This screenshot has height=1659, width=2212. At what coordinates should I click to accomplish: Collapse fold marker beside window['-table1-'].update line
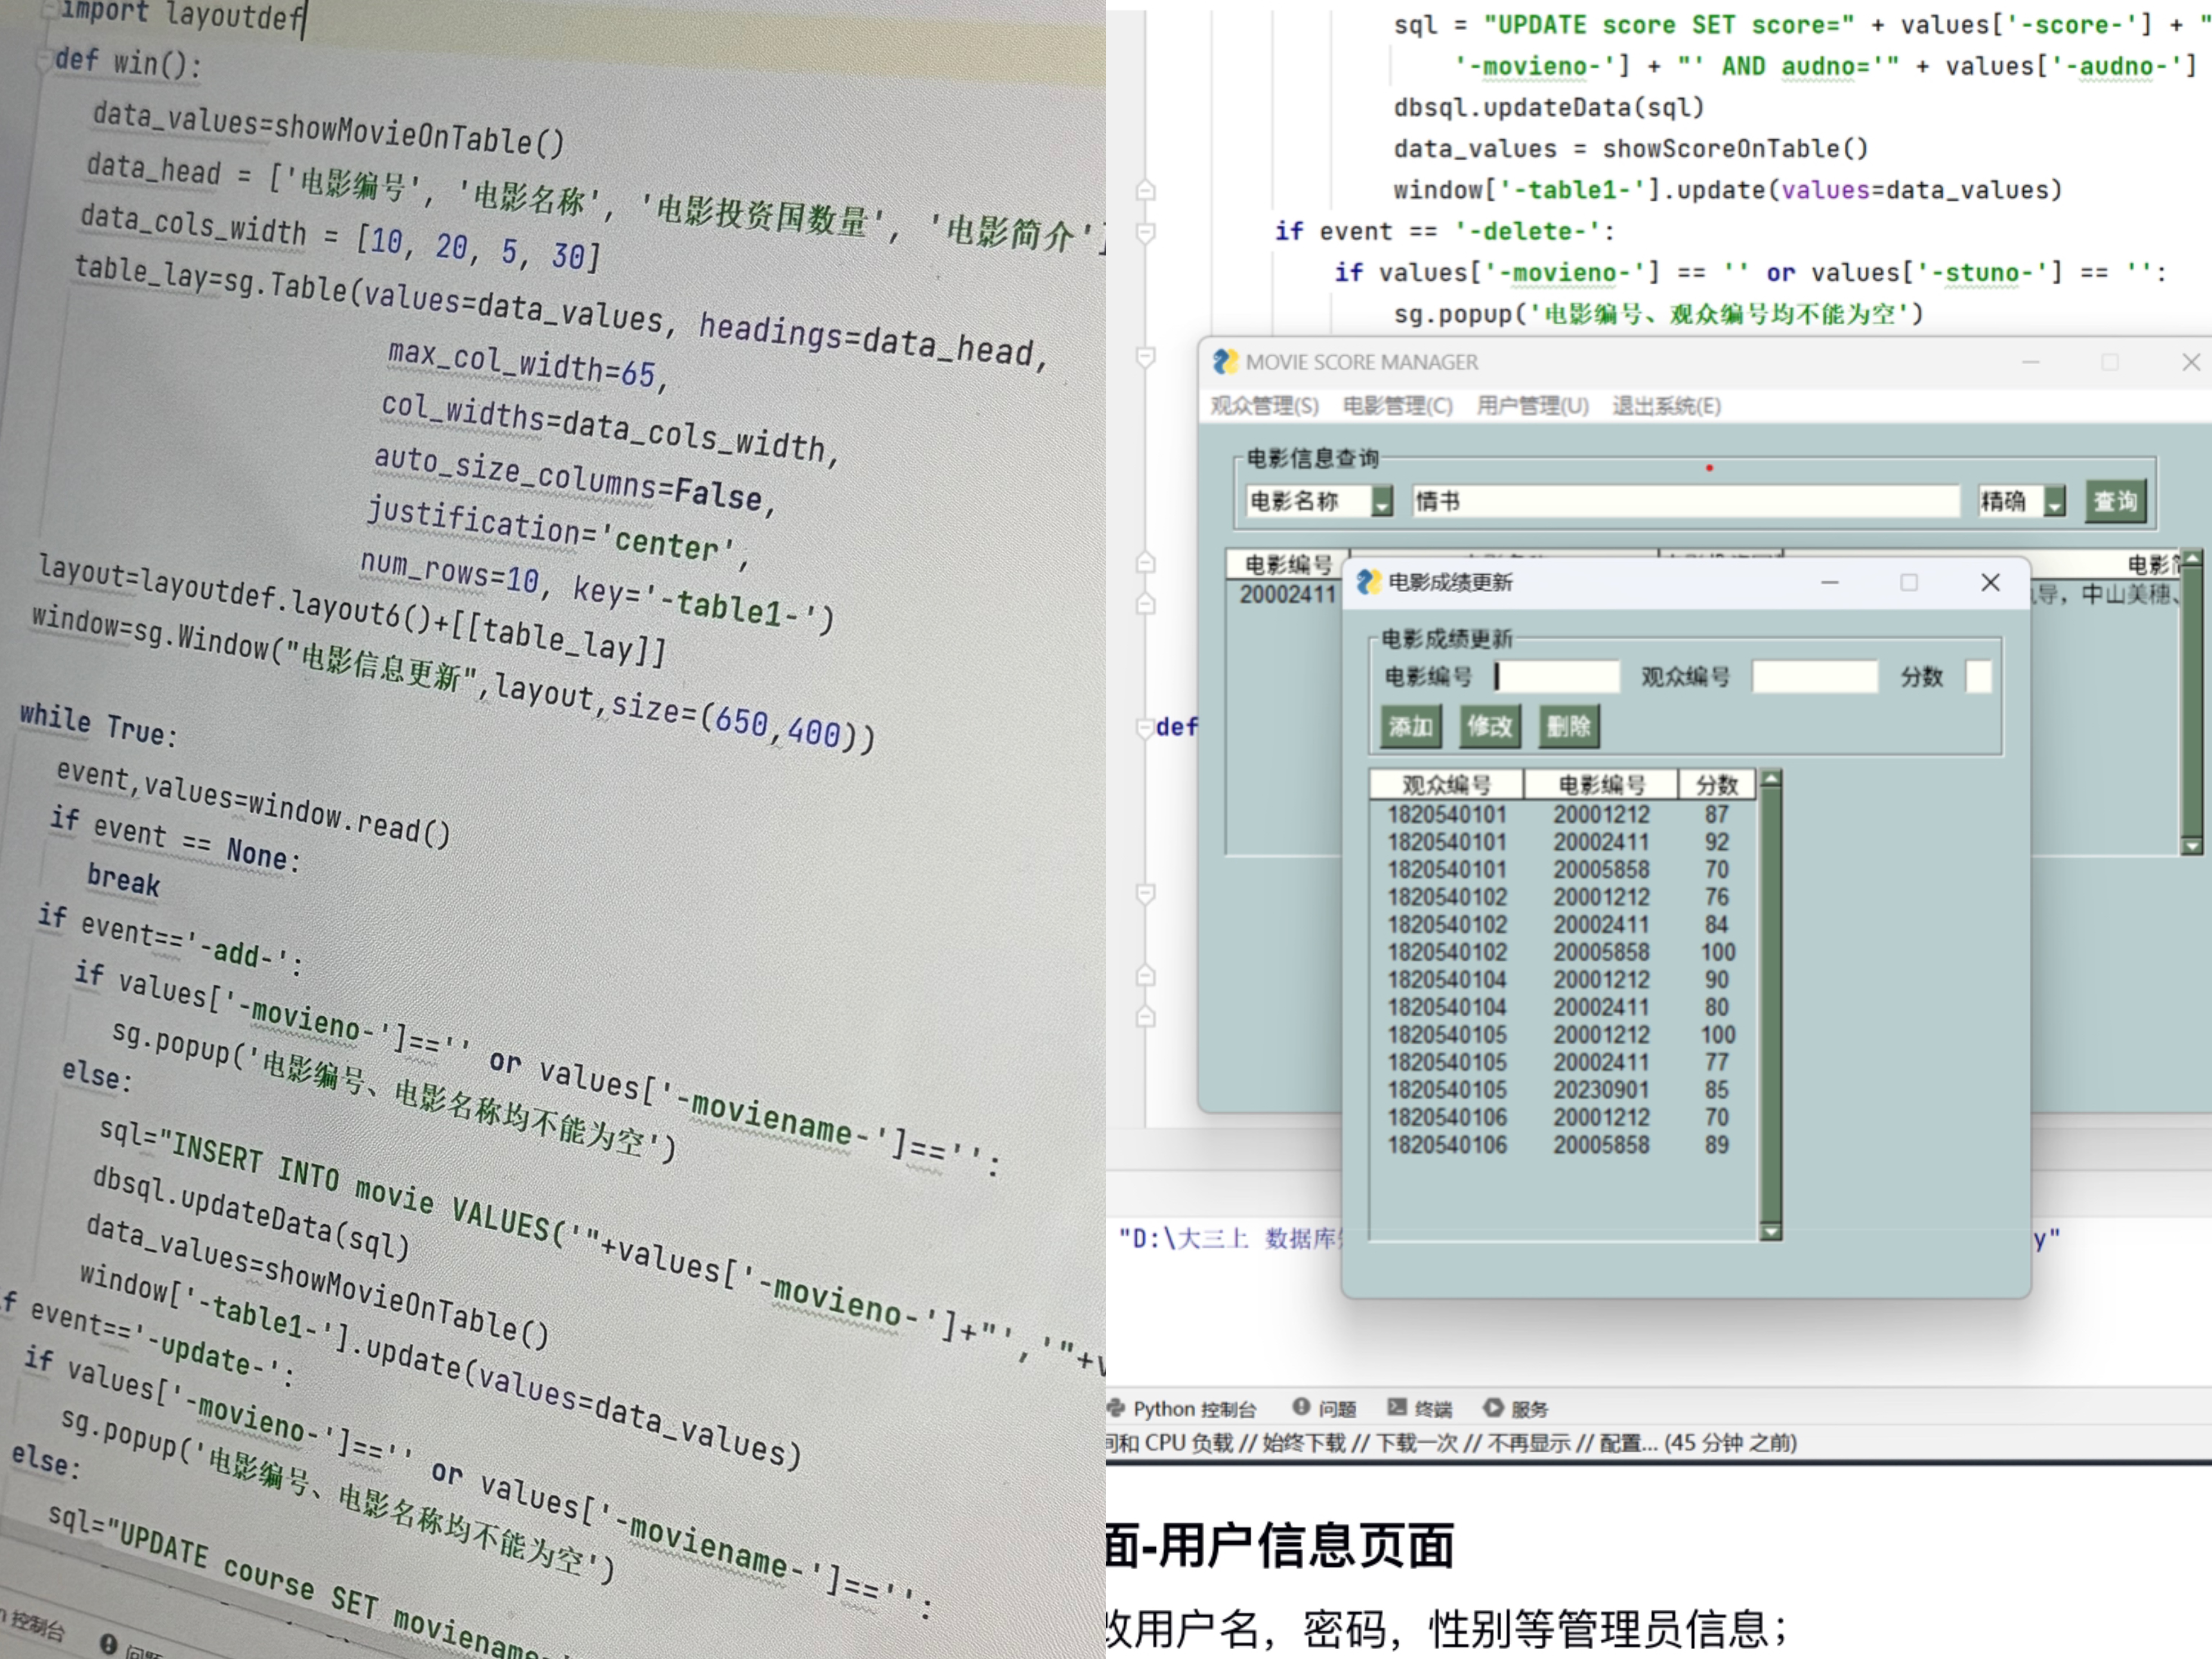1146,190
